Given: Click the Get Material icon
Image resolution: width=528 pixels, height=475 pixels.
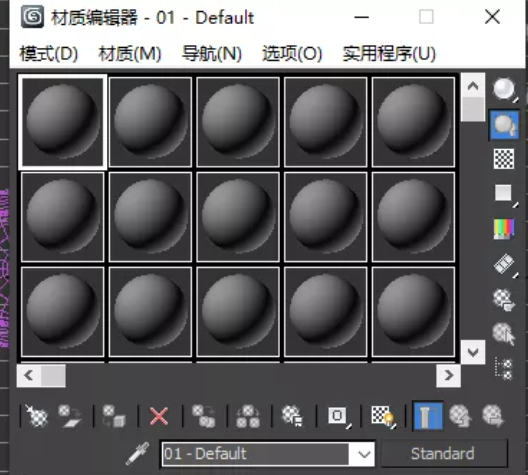Looking at the screenshot, I should point(36,416).
